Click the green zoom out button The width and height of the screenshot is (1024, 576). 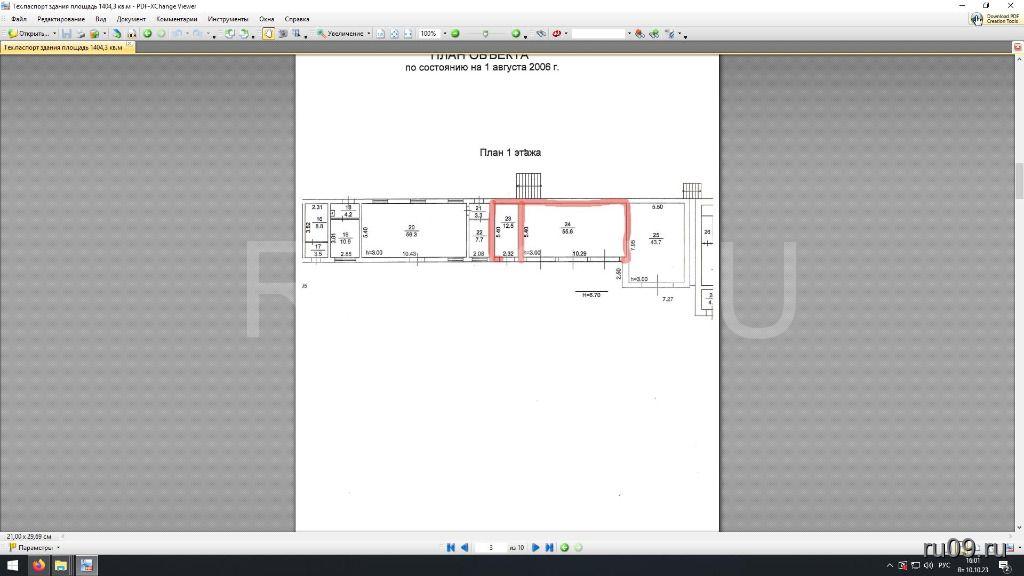click(455, 33)
